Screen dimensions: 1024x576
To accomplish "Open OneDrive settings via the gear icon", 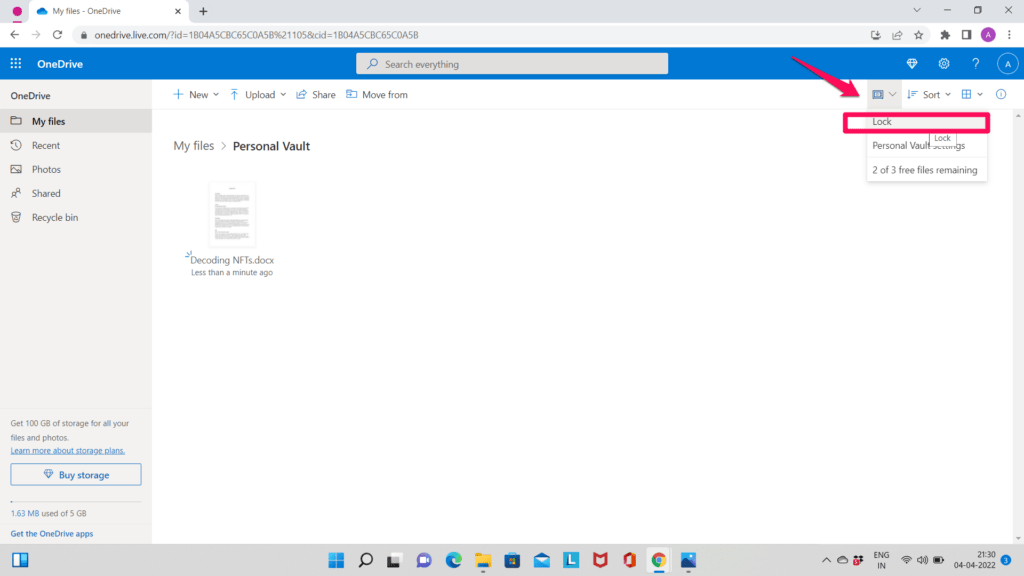I will tap(943, 63).
